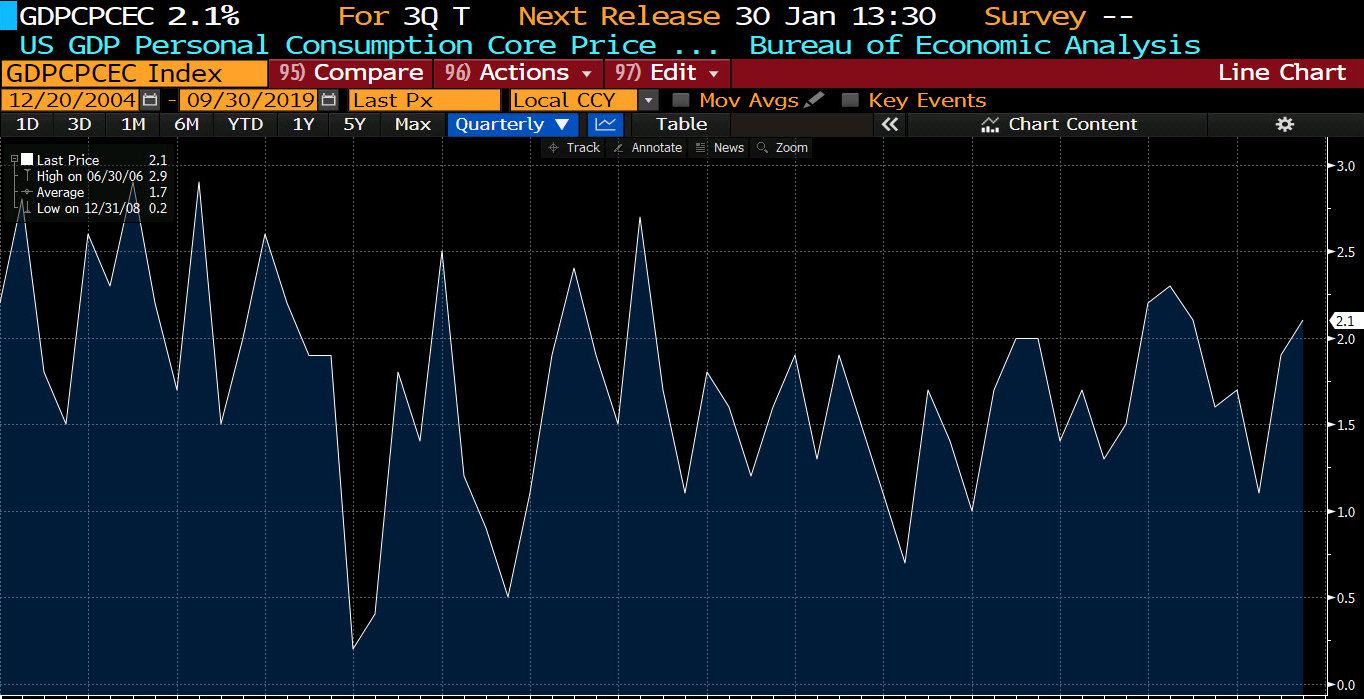Switch to Table view
1364x699 pixels.
(x=681, y=124)
